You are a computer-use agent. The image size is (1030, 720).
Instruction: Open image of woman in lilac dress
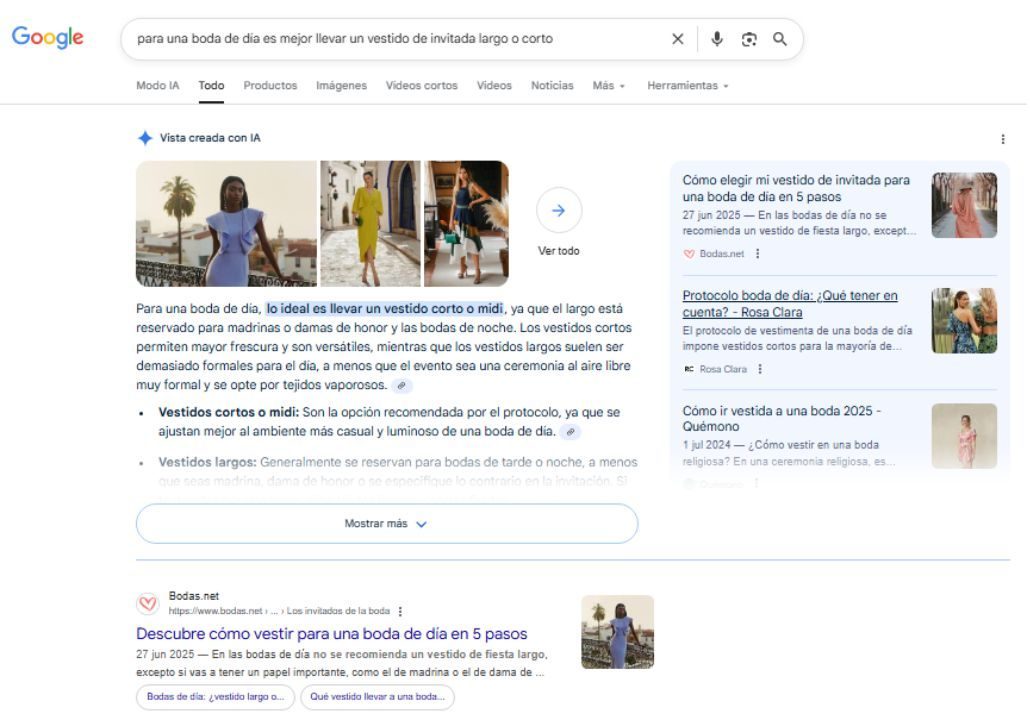pyautogui.click(x=226, y=223)
